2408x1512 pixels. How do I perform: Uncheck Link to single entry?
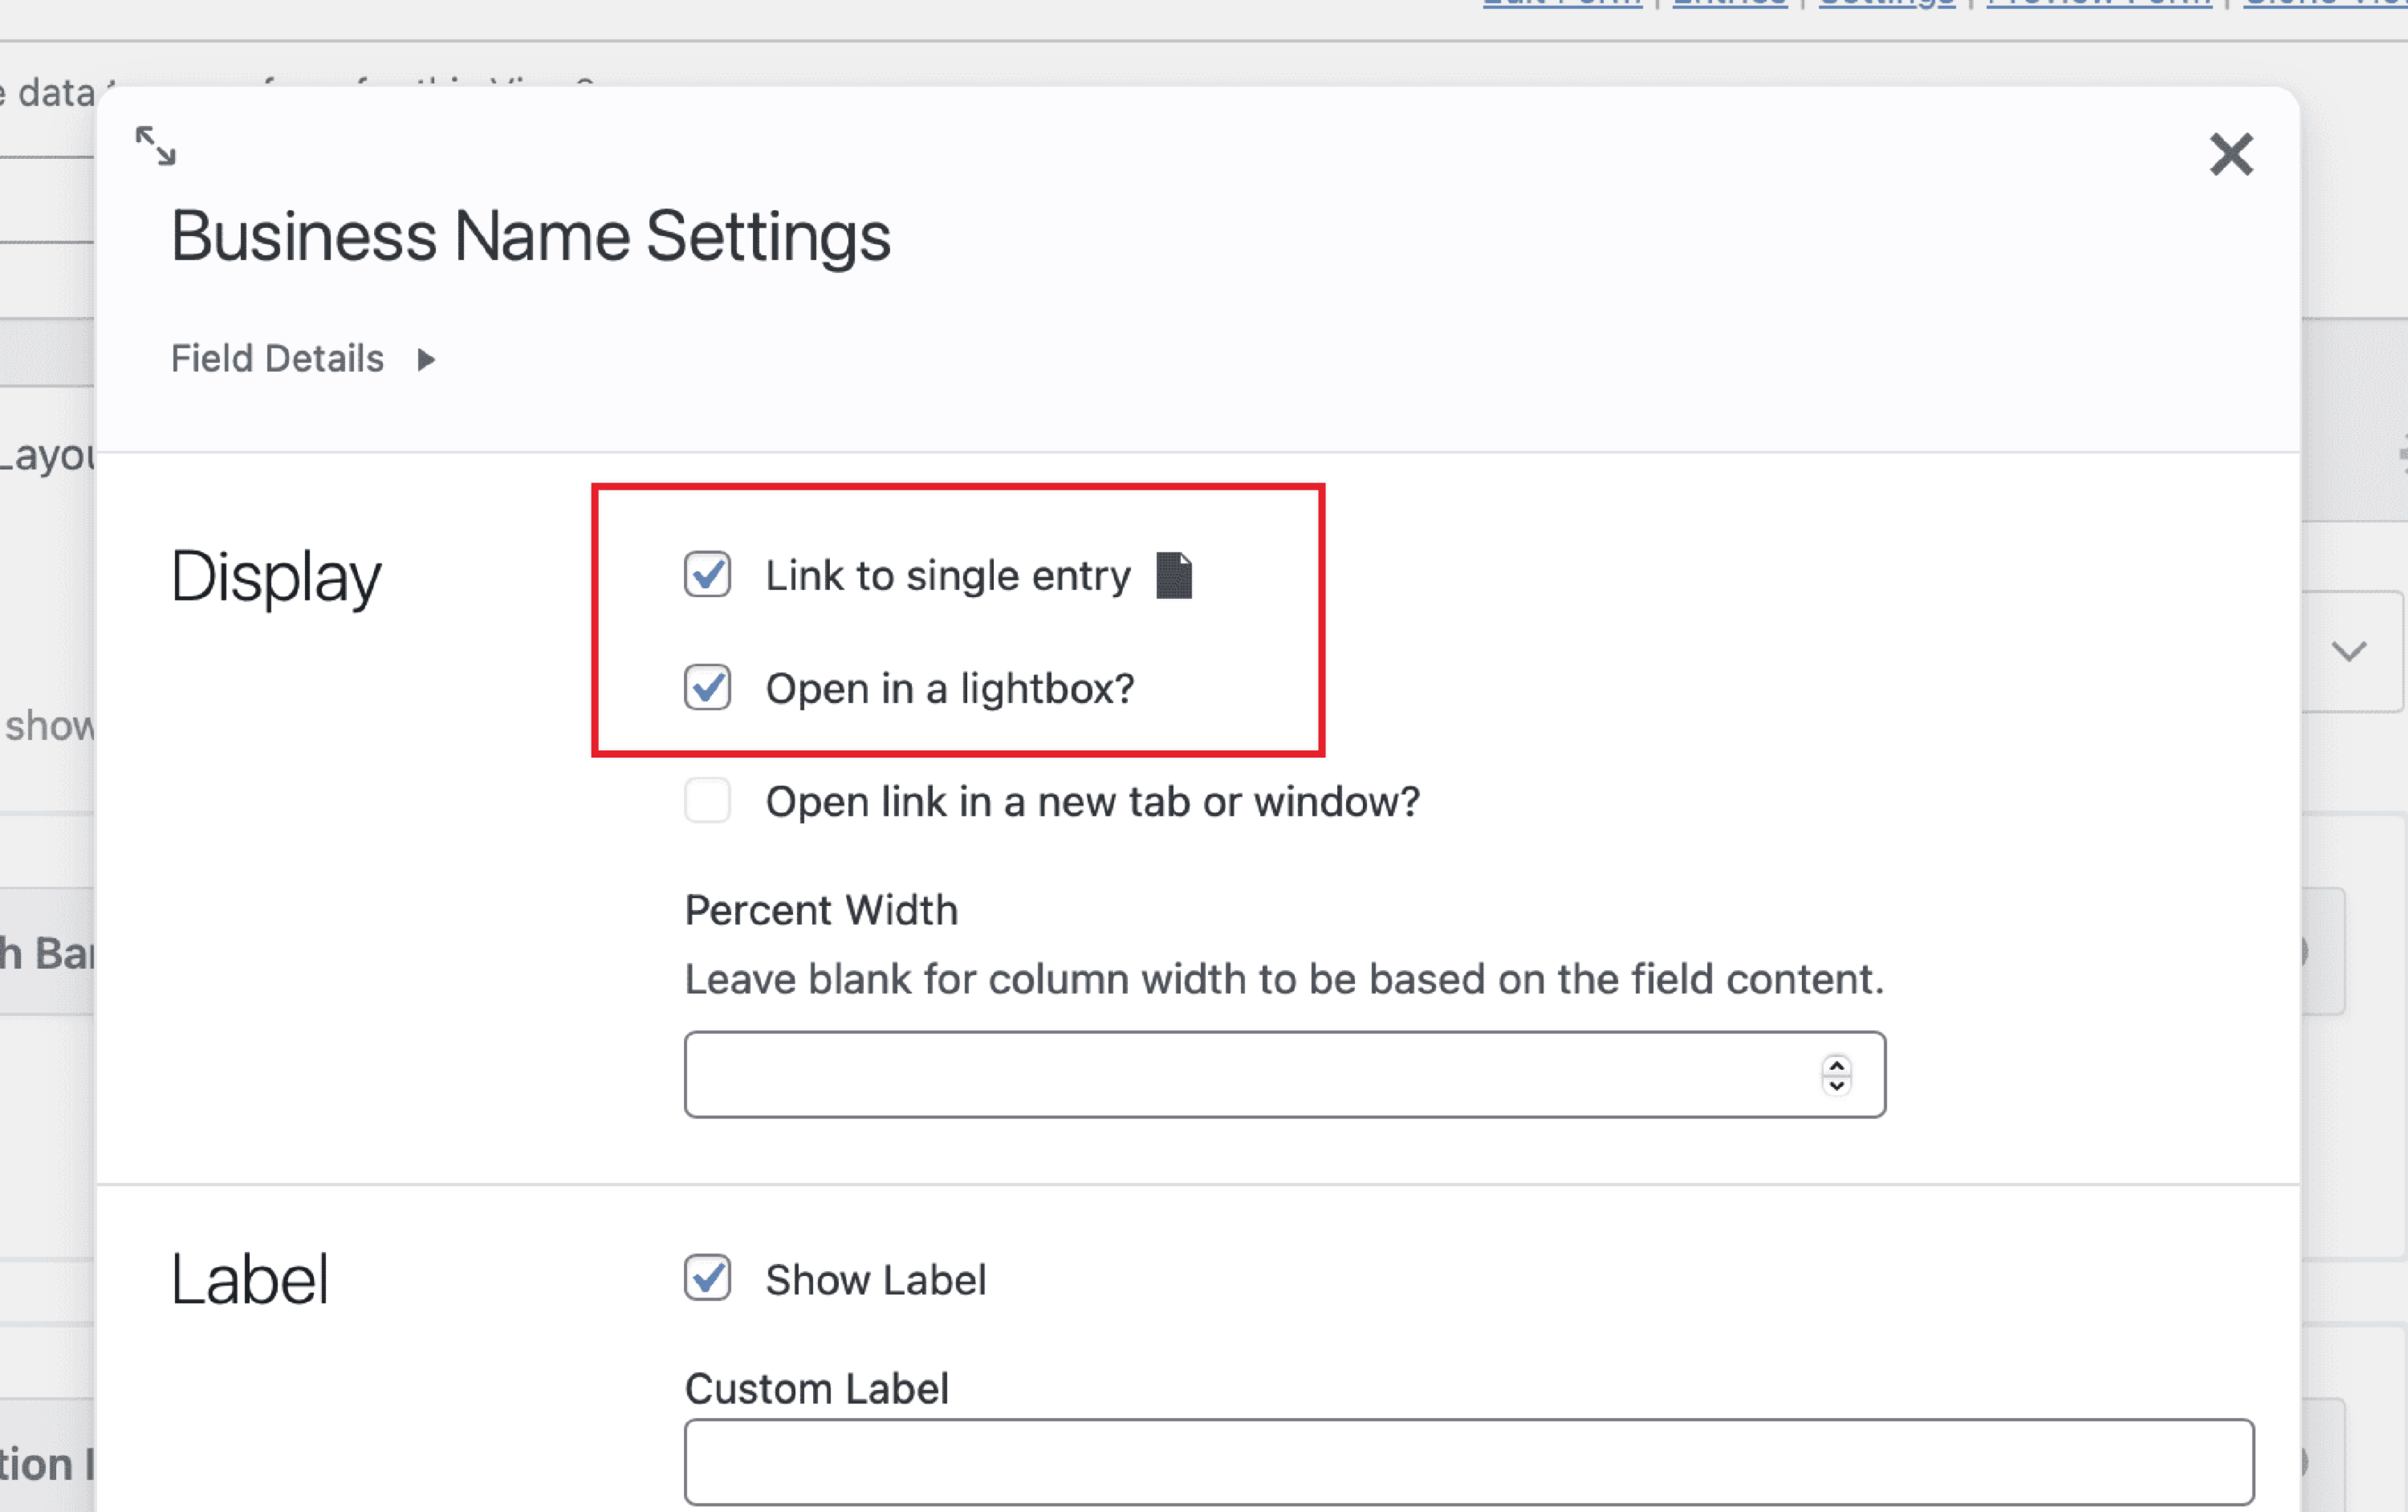pyautogui.click(x=707, y=574)
